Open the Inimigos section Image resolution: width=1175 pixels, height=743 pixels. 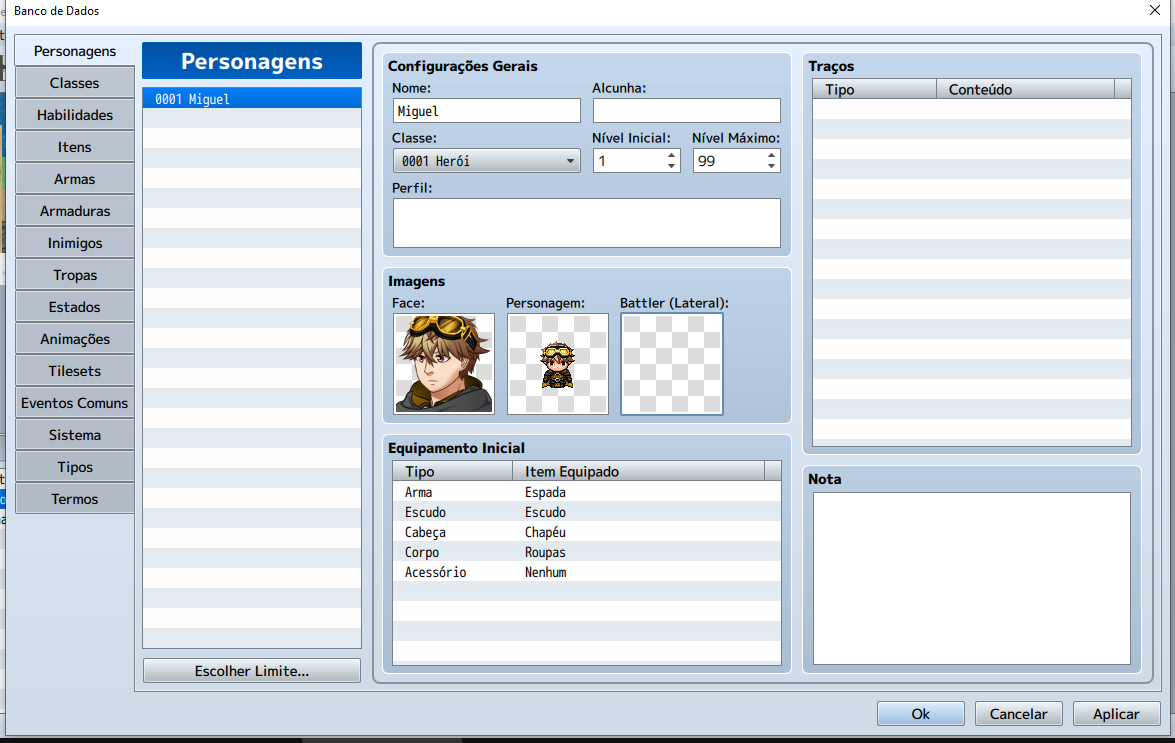[x=74, y=242]
